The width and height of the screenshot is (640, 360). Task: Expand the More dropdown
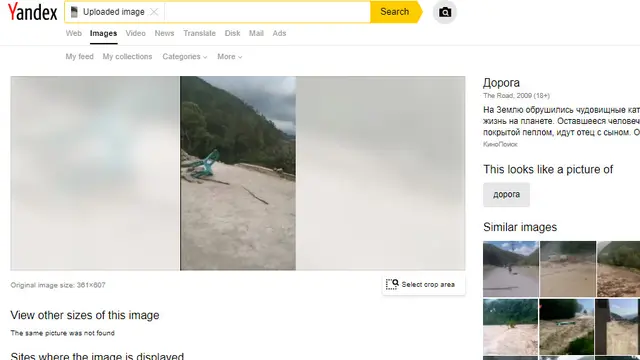[x=230, y=57]
